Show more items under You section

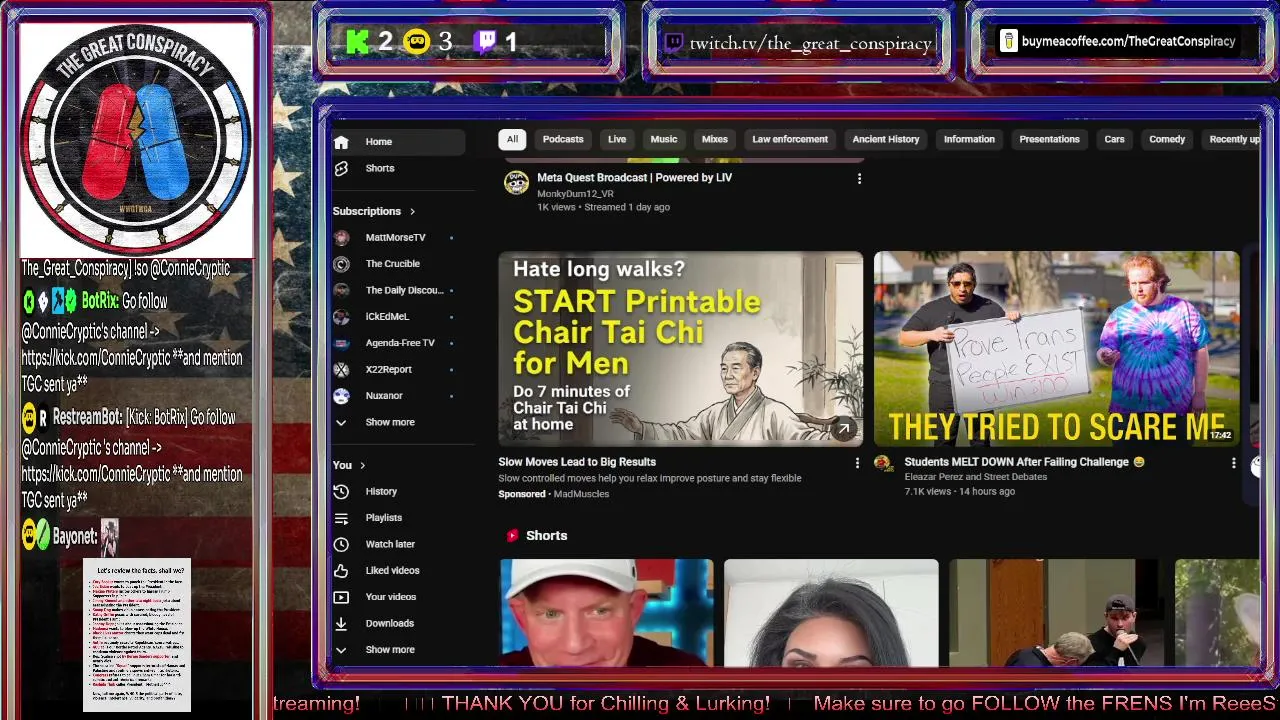[x=389, y=650]
